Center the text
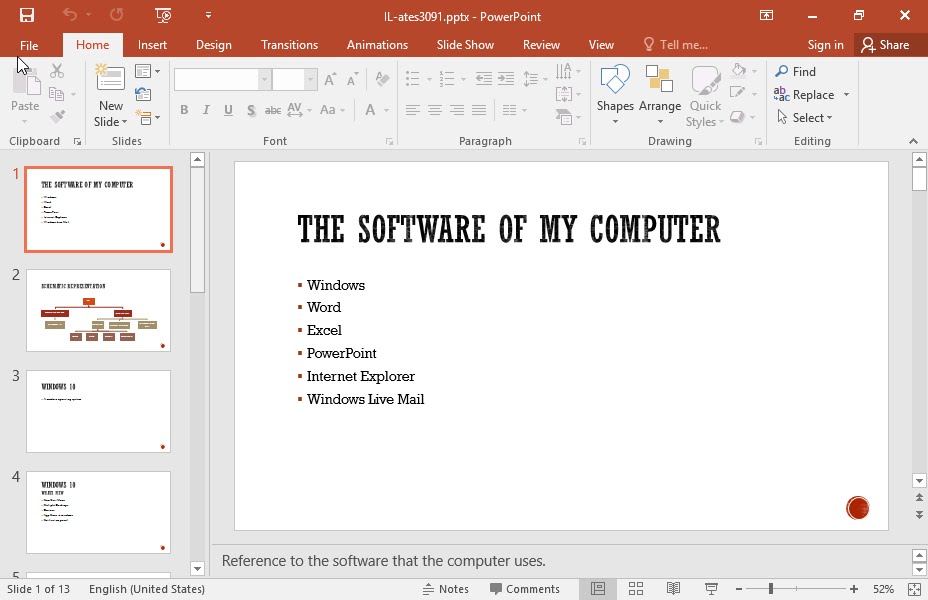The height and width of the screenshot is (600, 928). (435, 110)
